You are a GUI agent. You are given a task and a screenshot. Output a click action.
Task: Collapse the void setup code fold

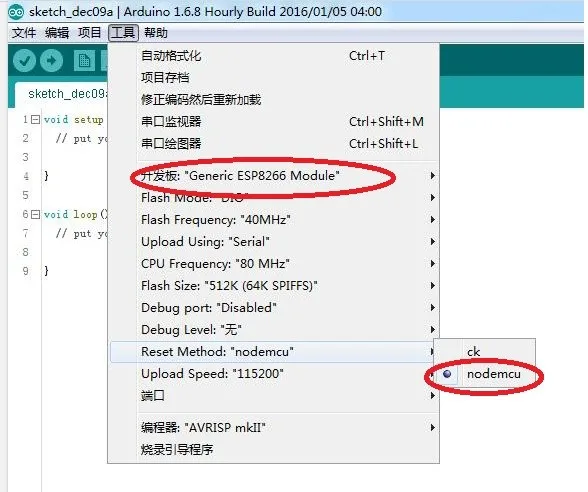coord(35,120)
